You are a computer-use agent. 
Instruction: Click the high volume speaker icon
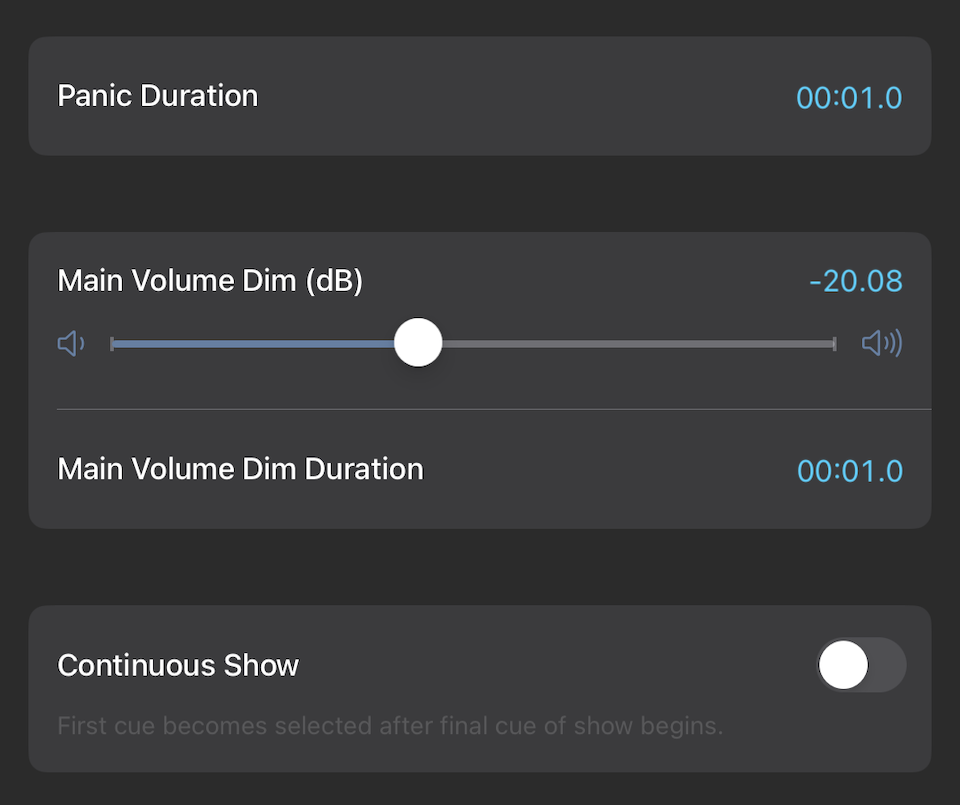click(881, 344)
